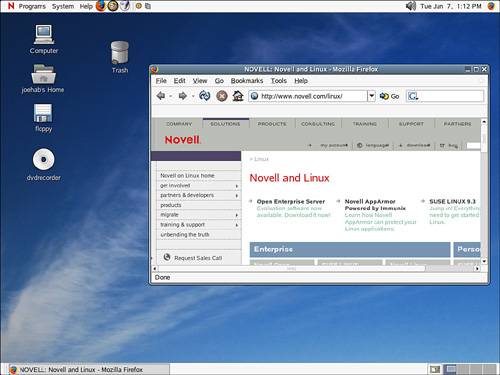The image size is (500, 375).
Task: Open the 'SUSE LINUX 9.3' link
Action: 452,201
